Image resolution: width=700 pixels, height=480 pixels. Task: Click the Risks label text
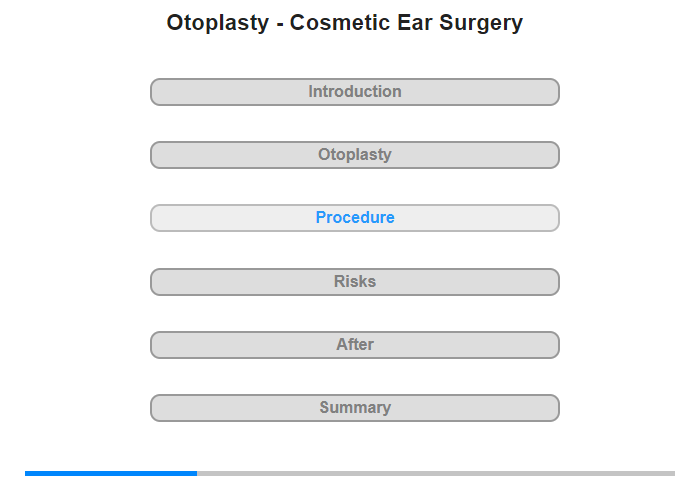click(x=355, y=282)
